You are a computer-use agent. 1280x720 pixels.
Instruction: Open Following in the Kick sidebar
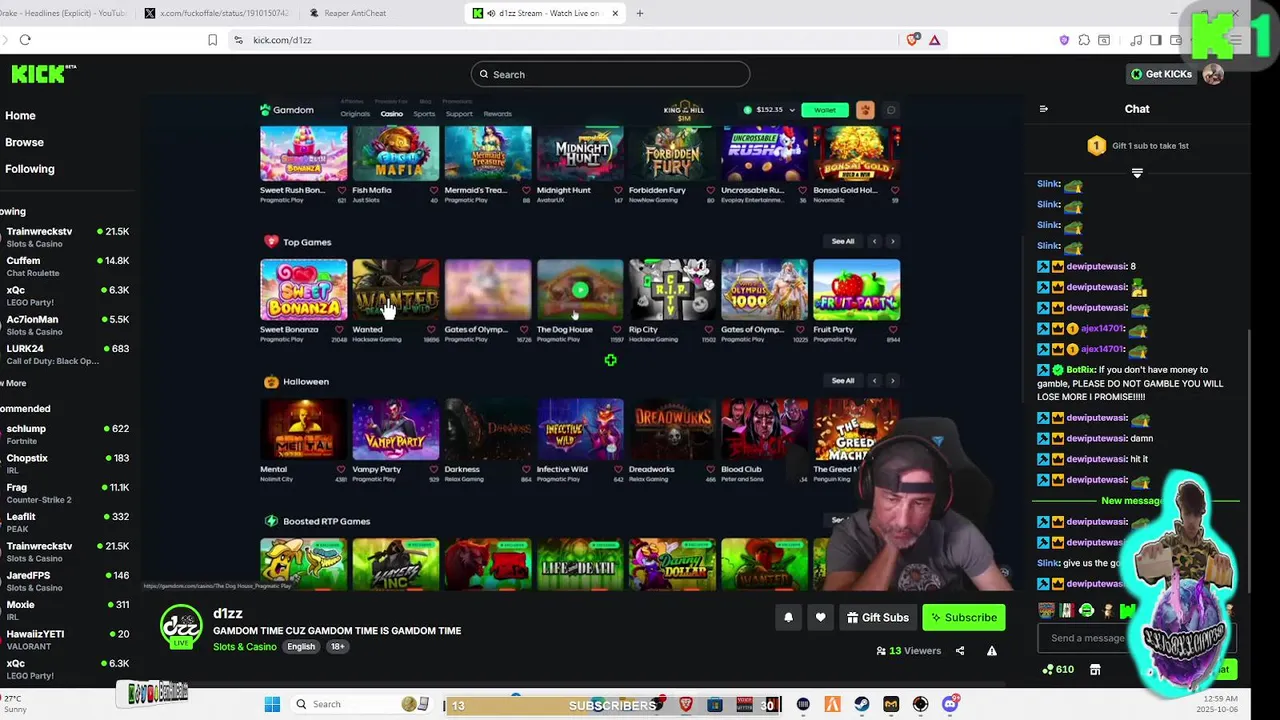(29, 169)
